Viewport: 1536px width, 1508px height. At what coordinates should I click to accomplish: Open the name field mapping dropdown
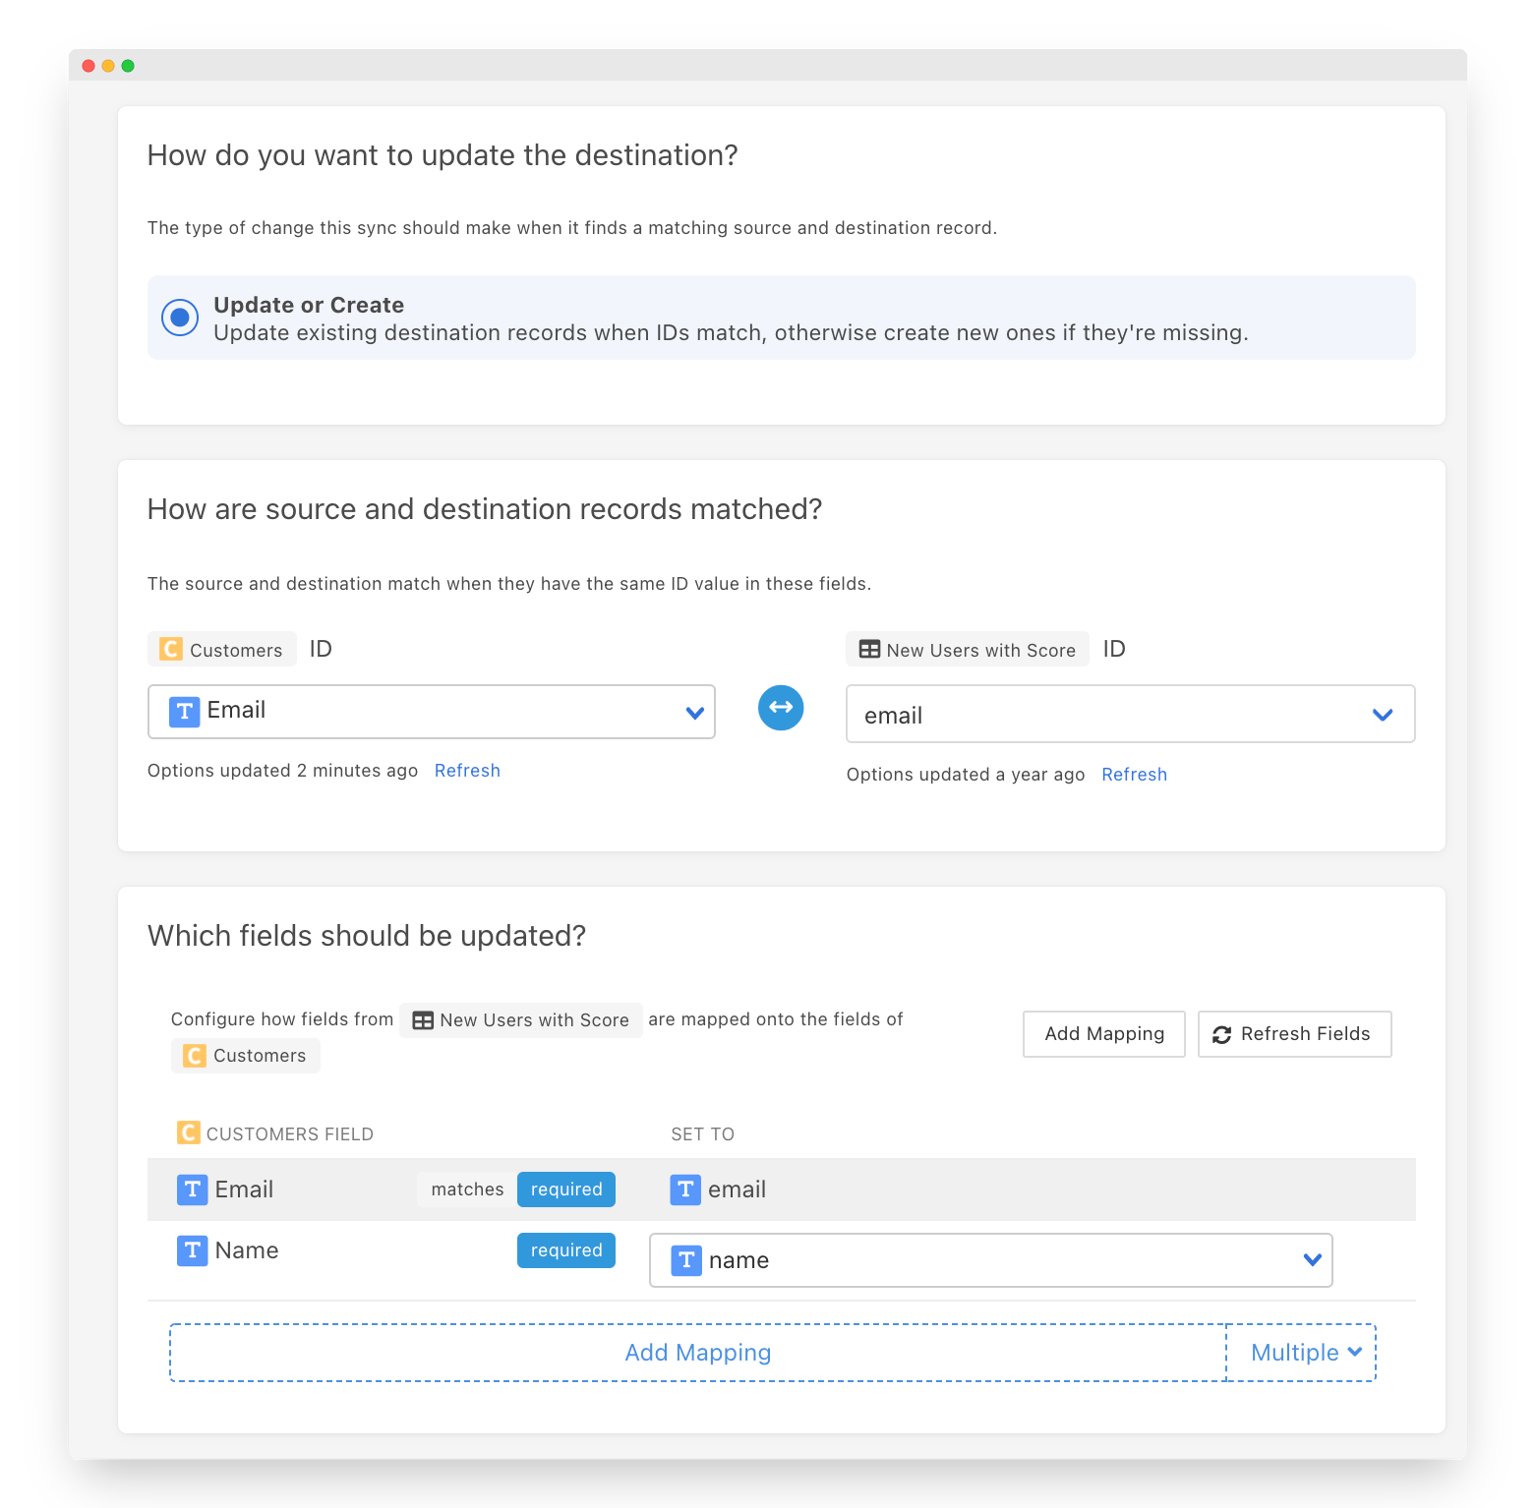click(990, 1260)
